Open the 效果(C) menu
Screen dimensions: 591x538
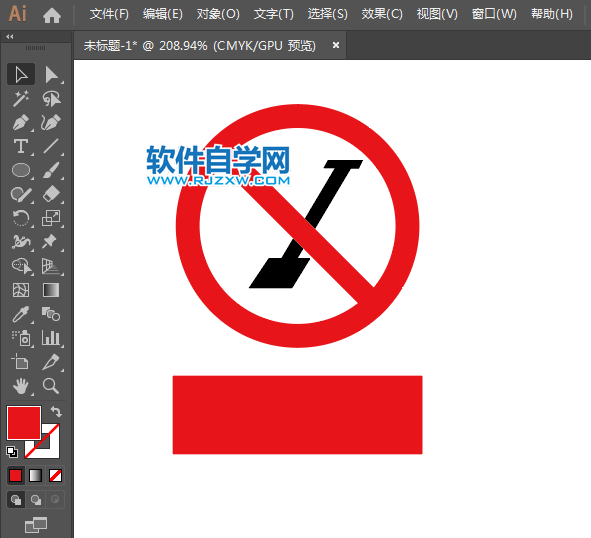tap(382, 14)
